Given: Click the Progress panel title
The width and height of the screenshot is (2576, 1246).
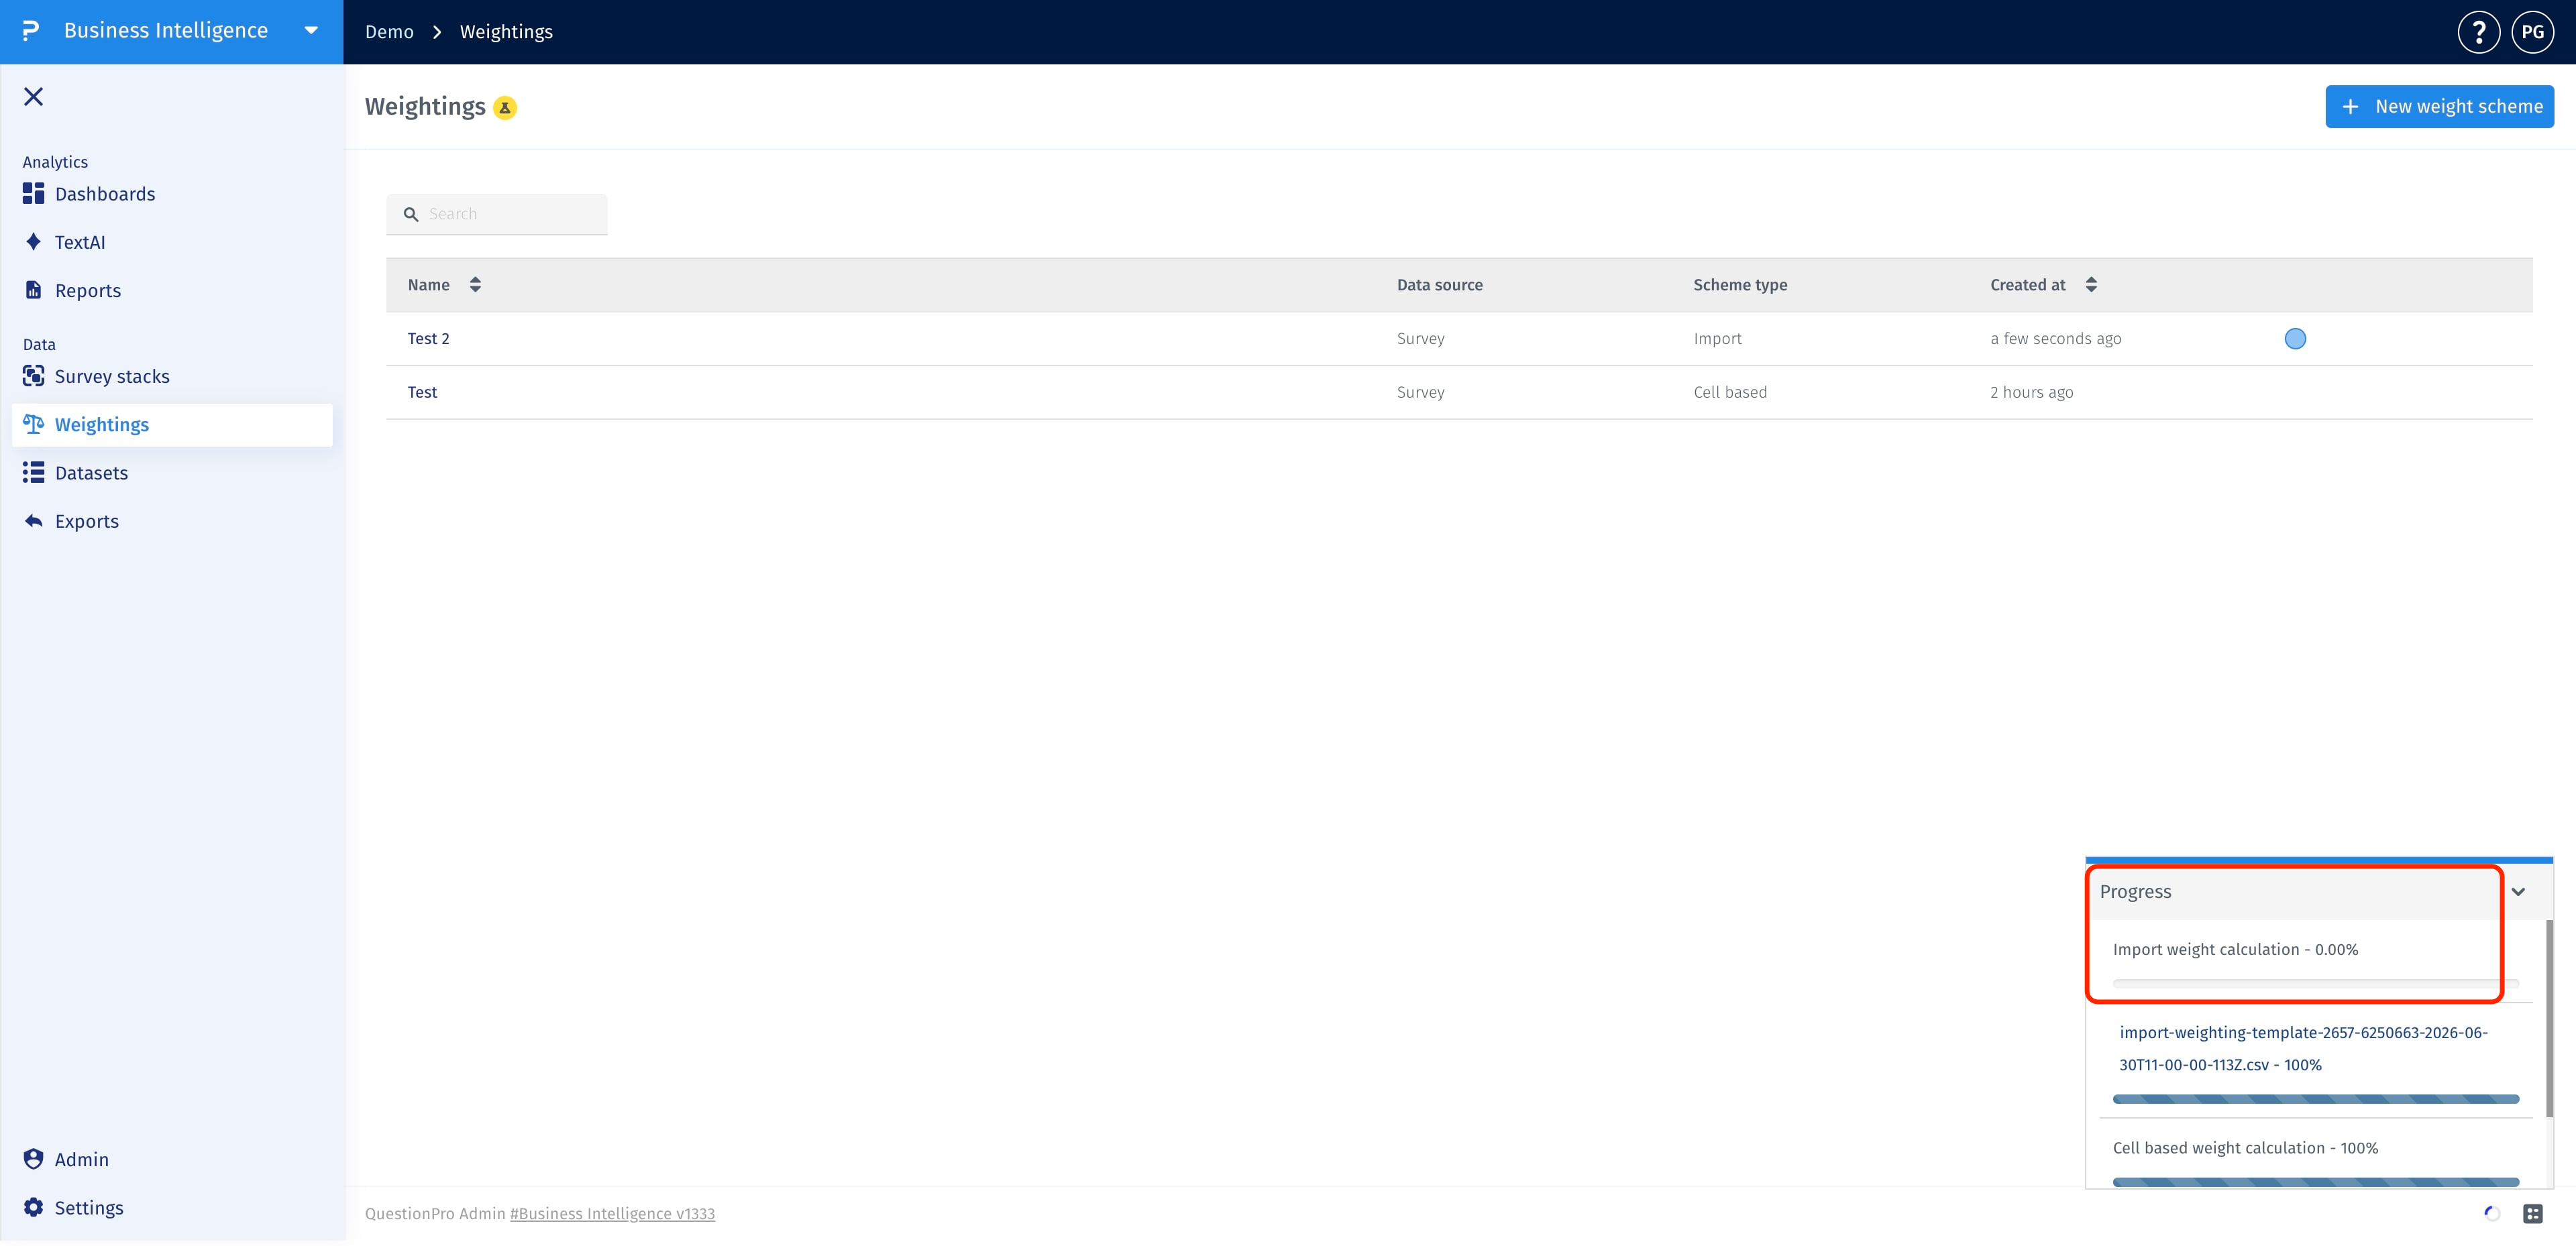Looking at the screenshot, I should (2135, 892).
